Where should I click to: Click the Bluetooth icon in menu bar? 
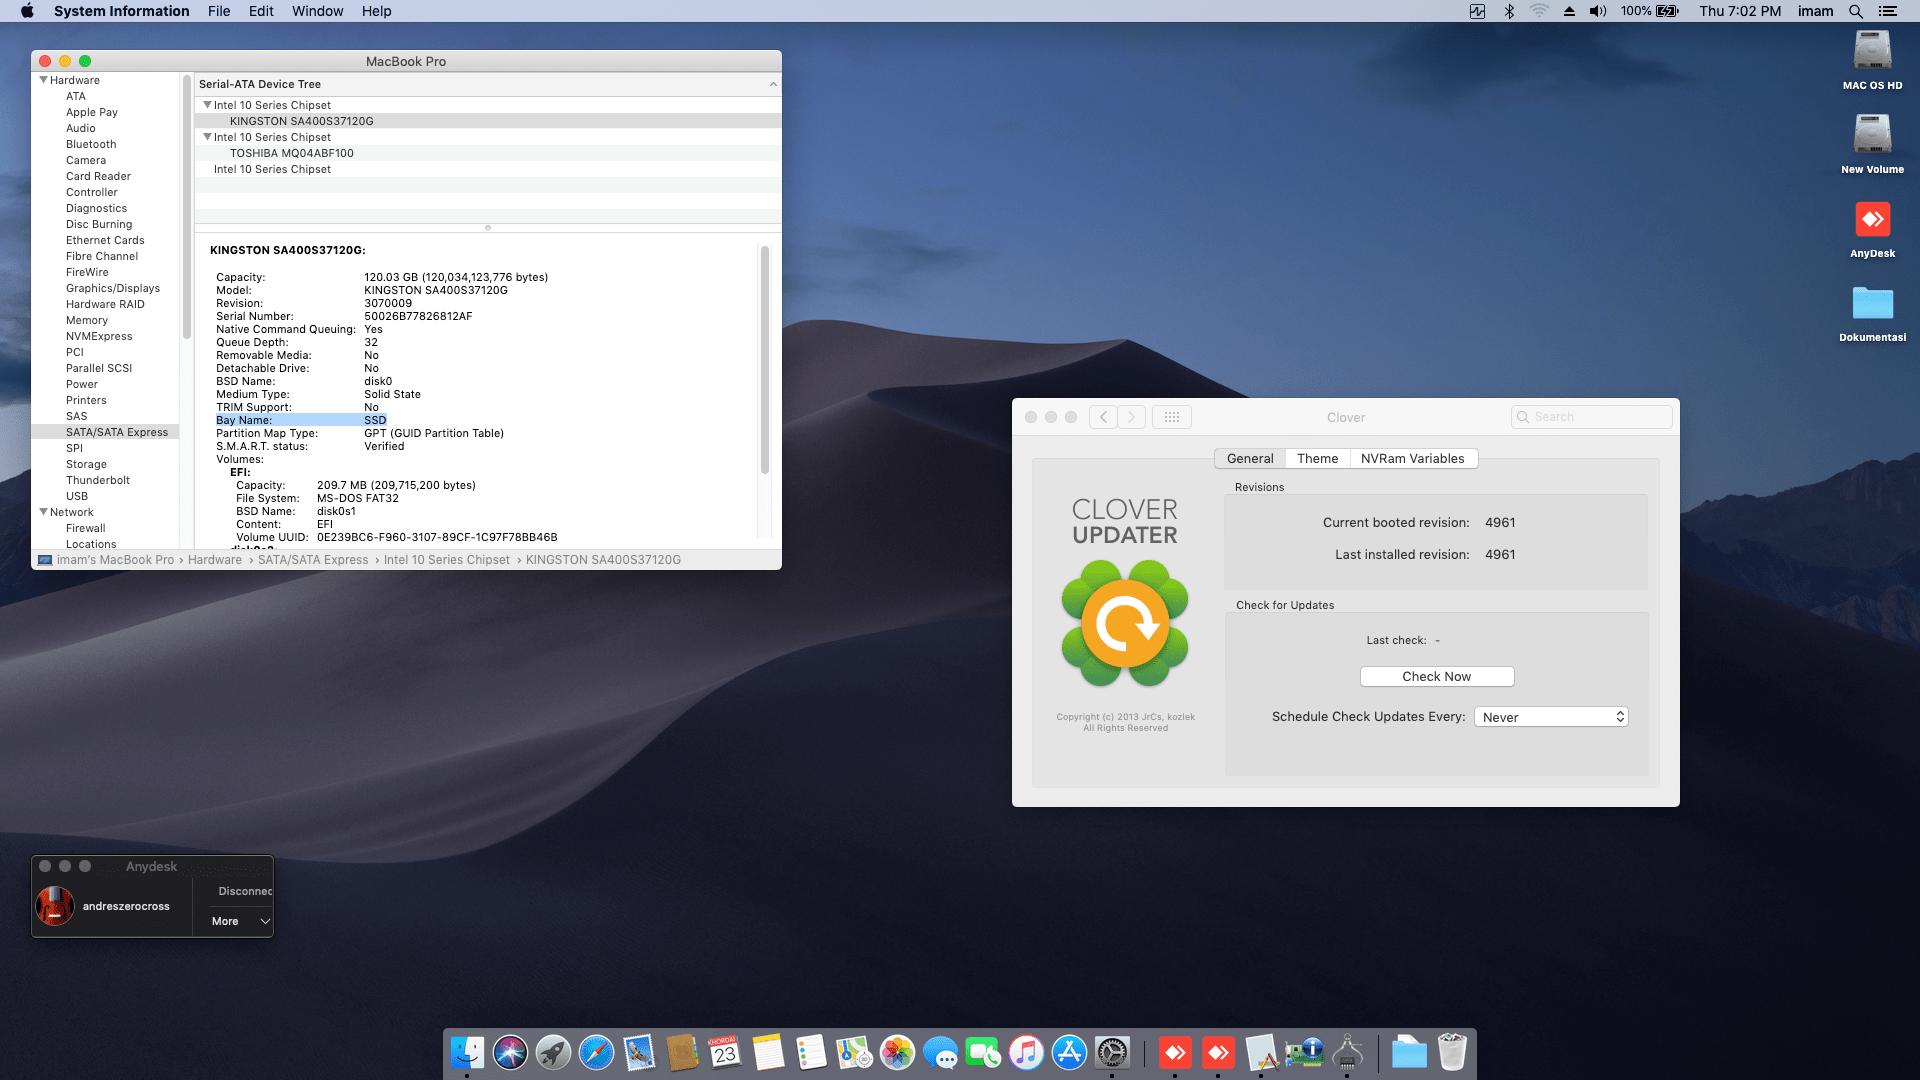click(1509, 11)
